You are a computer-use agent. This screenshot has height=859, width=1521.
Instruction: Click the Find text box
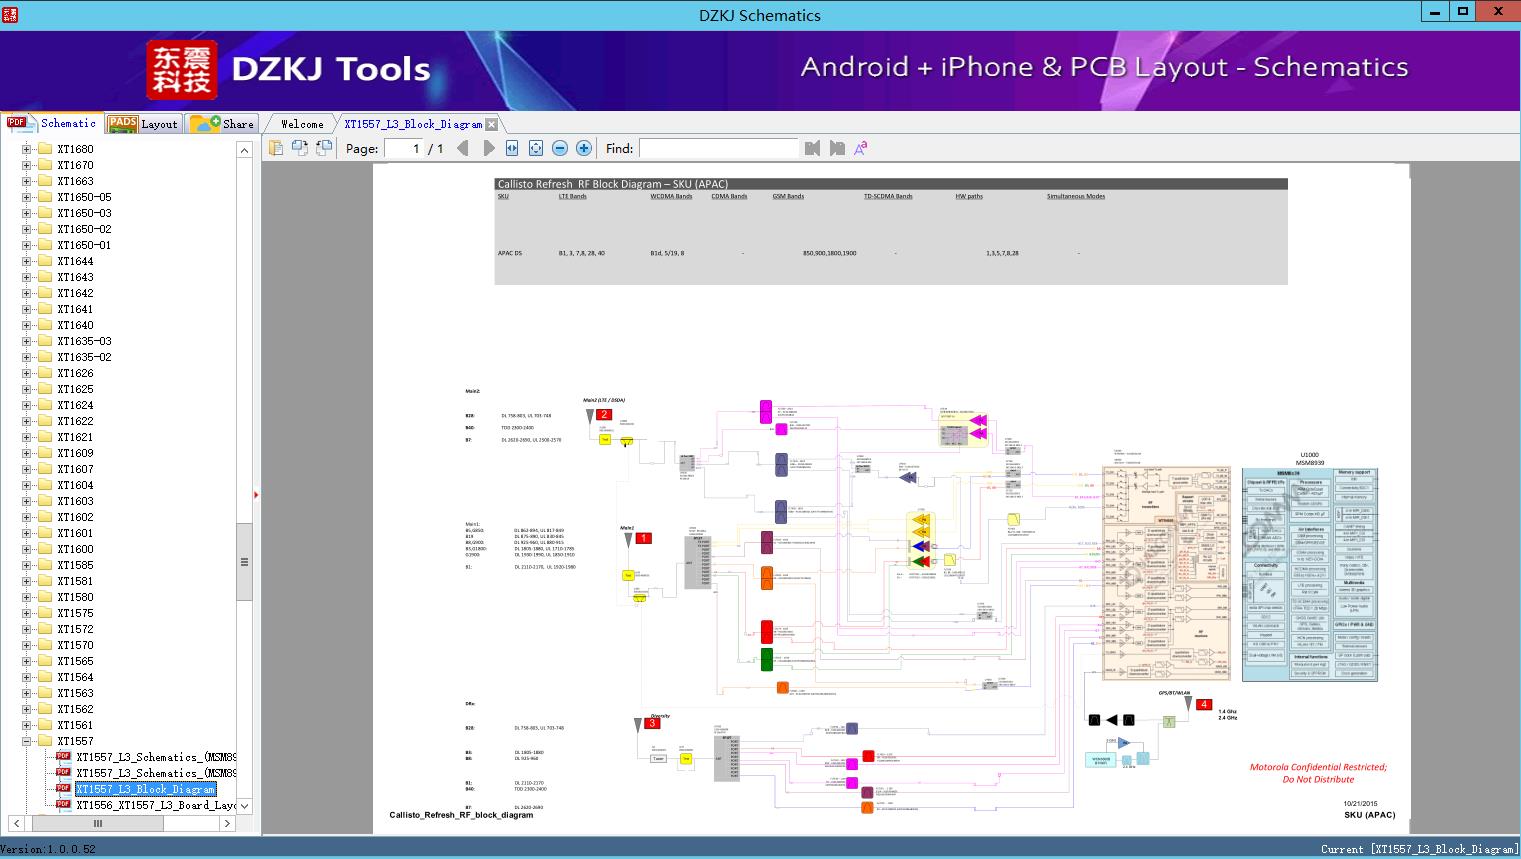(719, 148)
